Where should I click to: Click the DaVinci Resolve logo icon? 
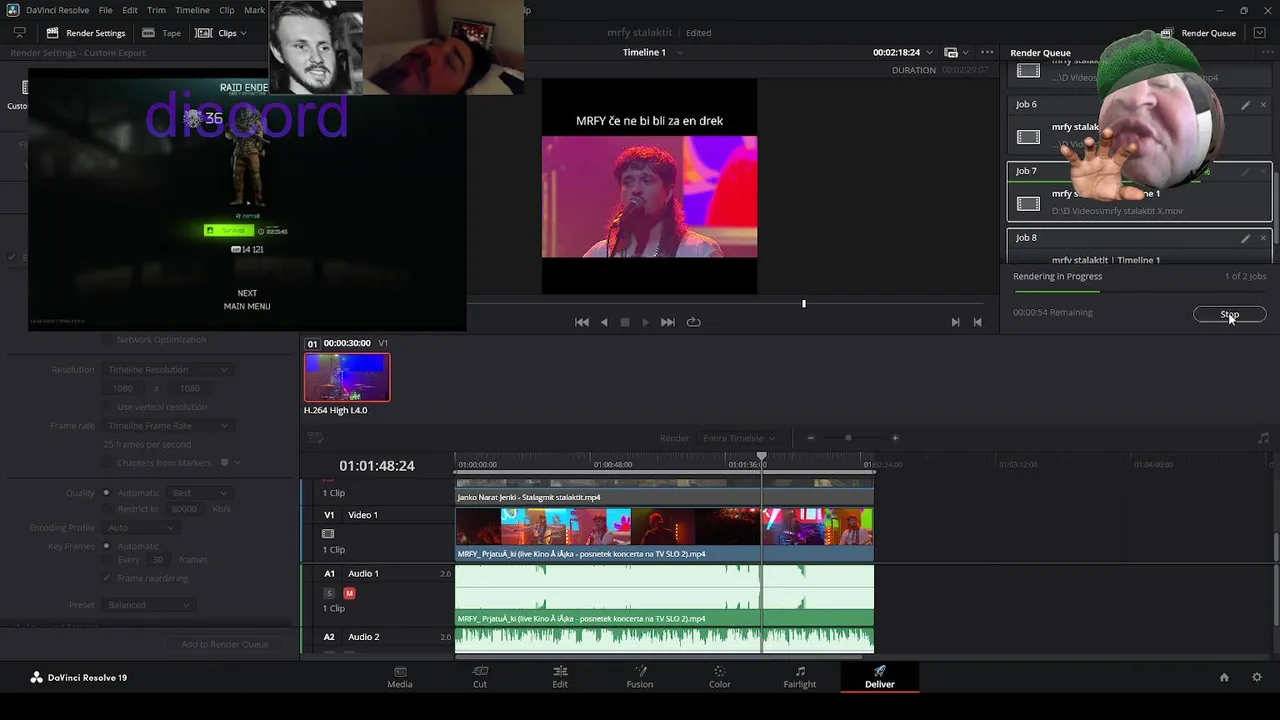[x=36, y=677]
